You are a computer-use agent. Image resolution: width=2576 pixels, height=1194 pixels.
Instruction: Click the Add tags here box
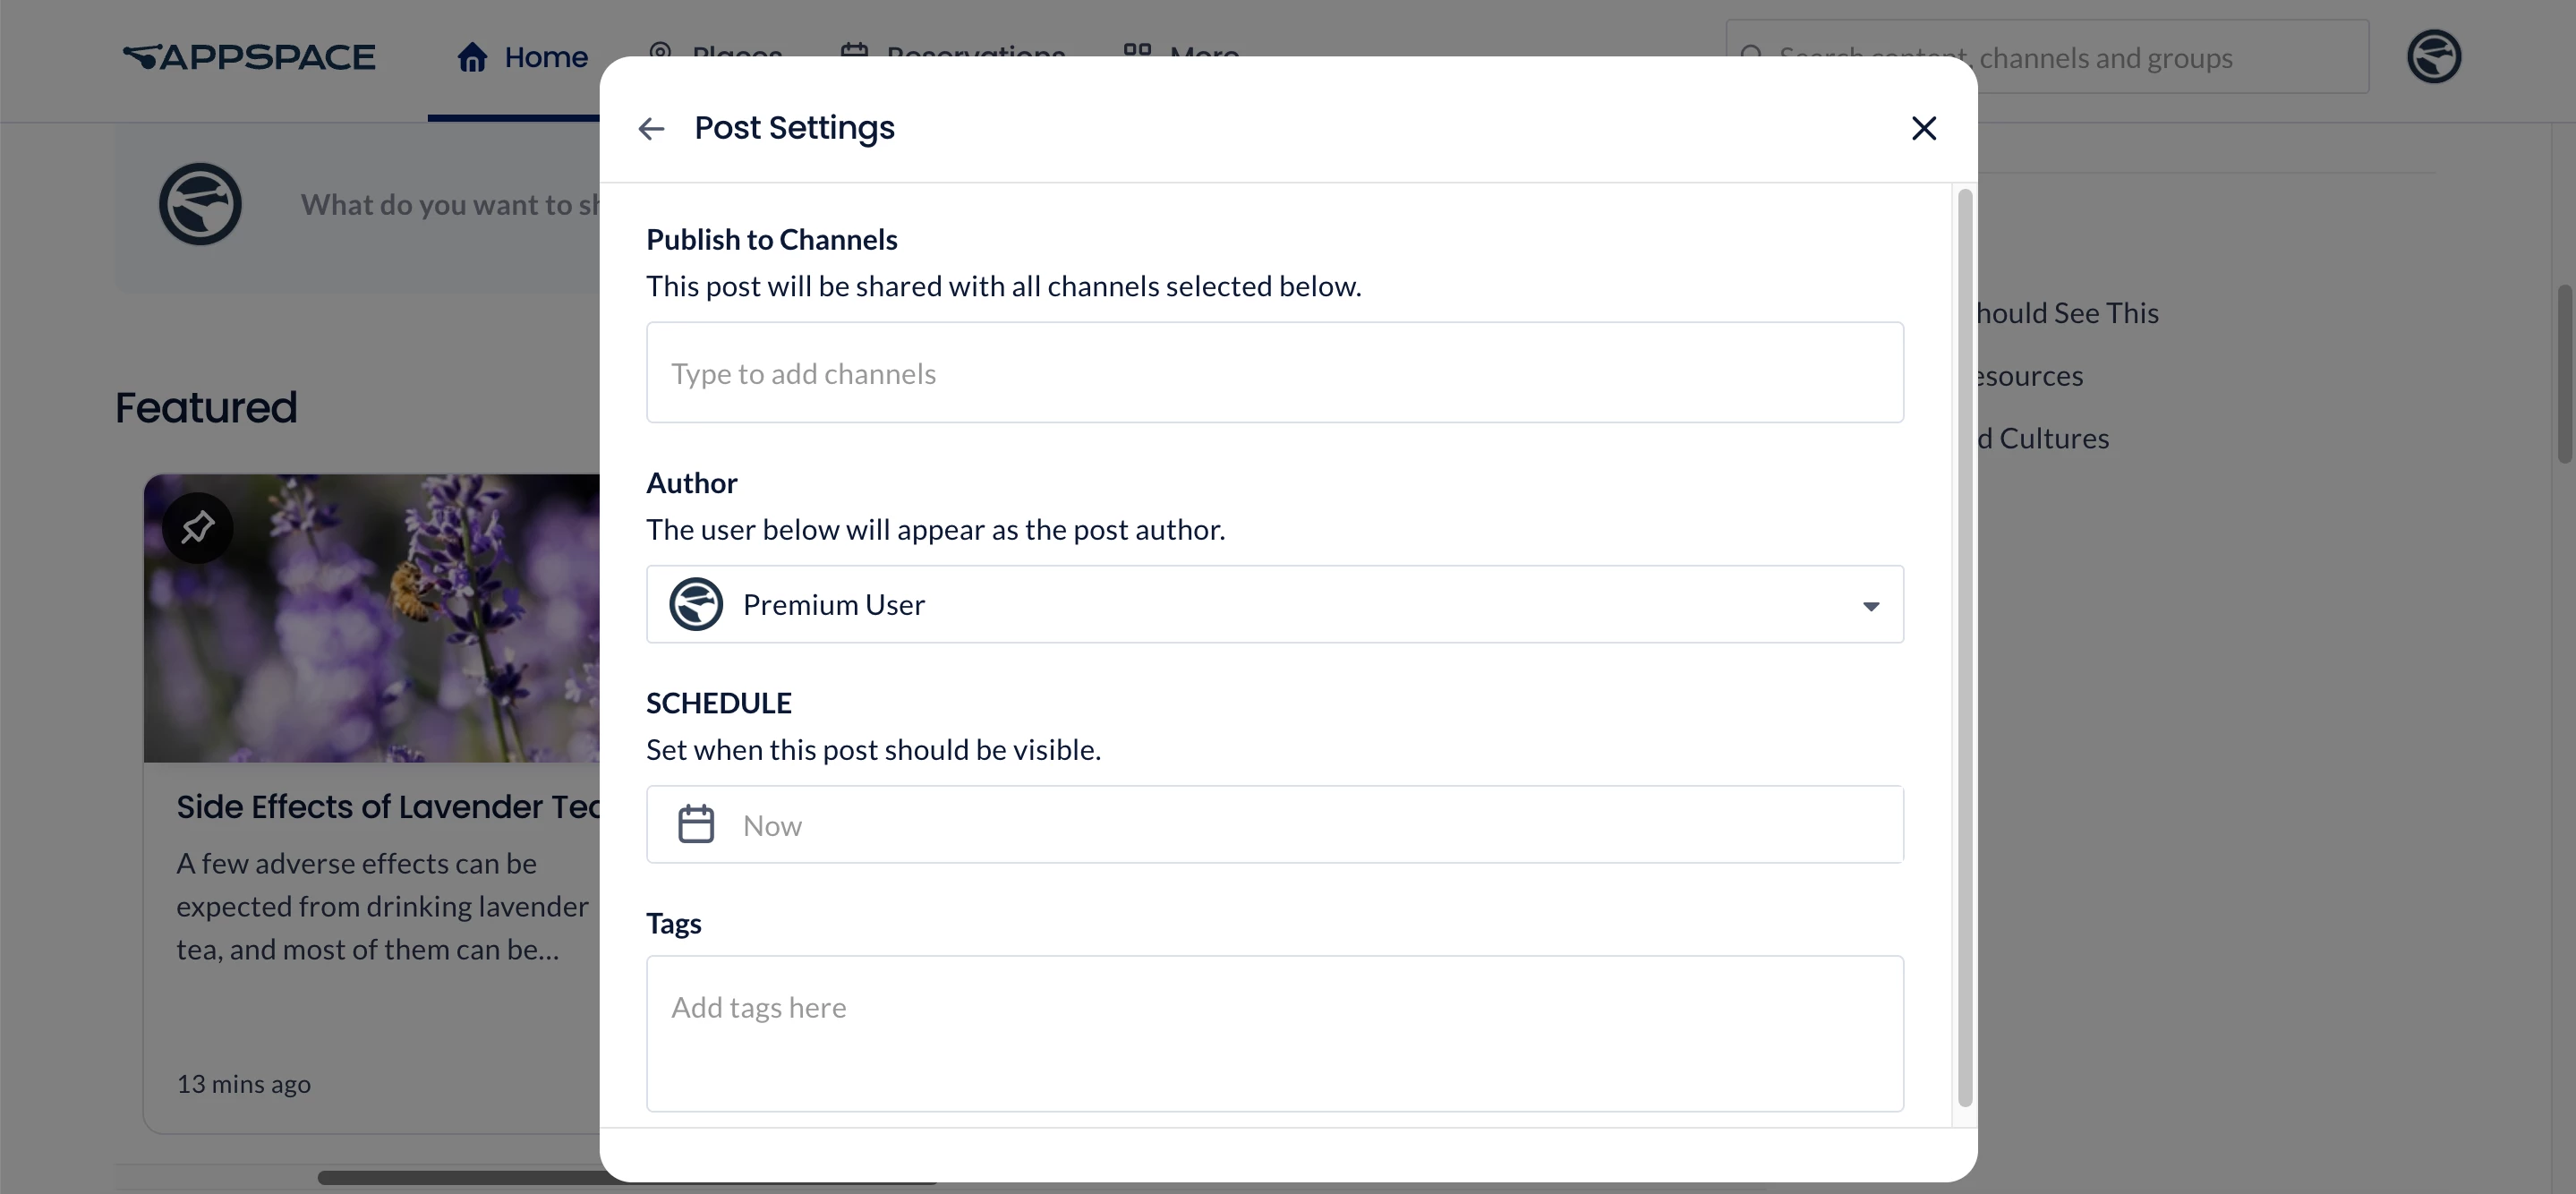[x=1274, y=1033]
